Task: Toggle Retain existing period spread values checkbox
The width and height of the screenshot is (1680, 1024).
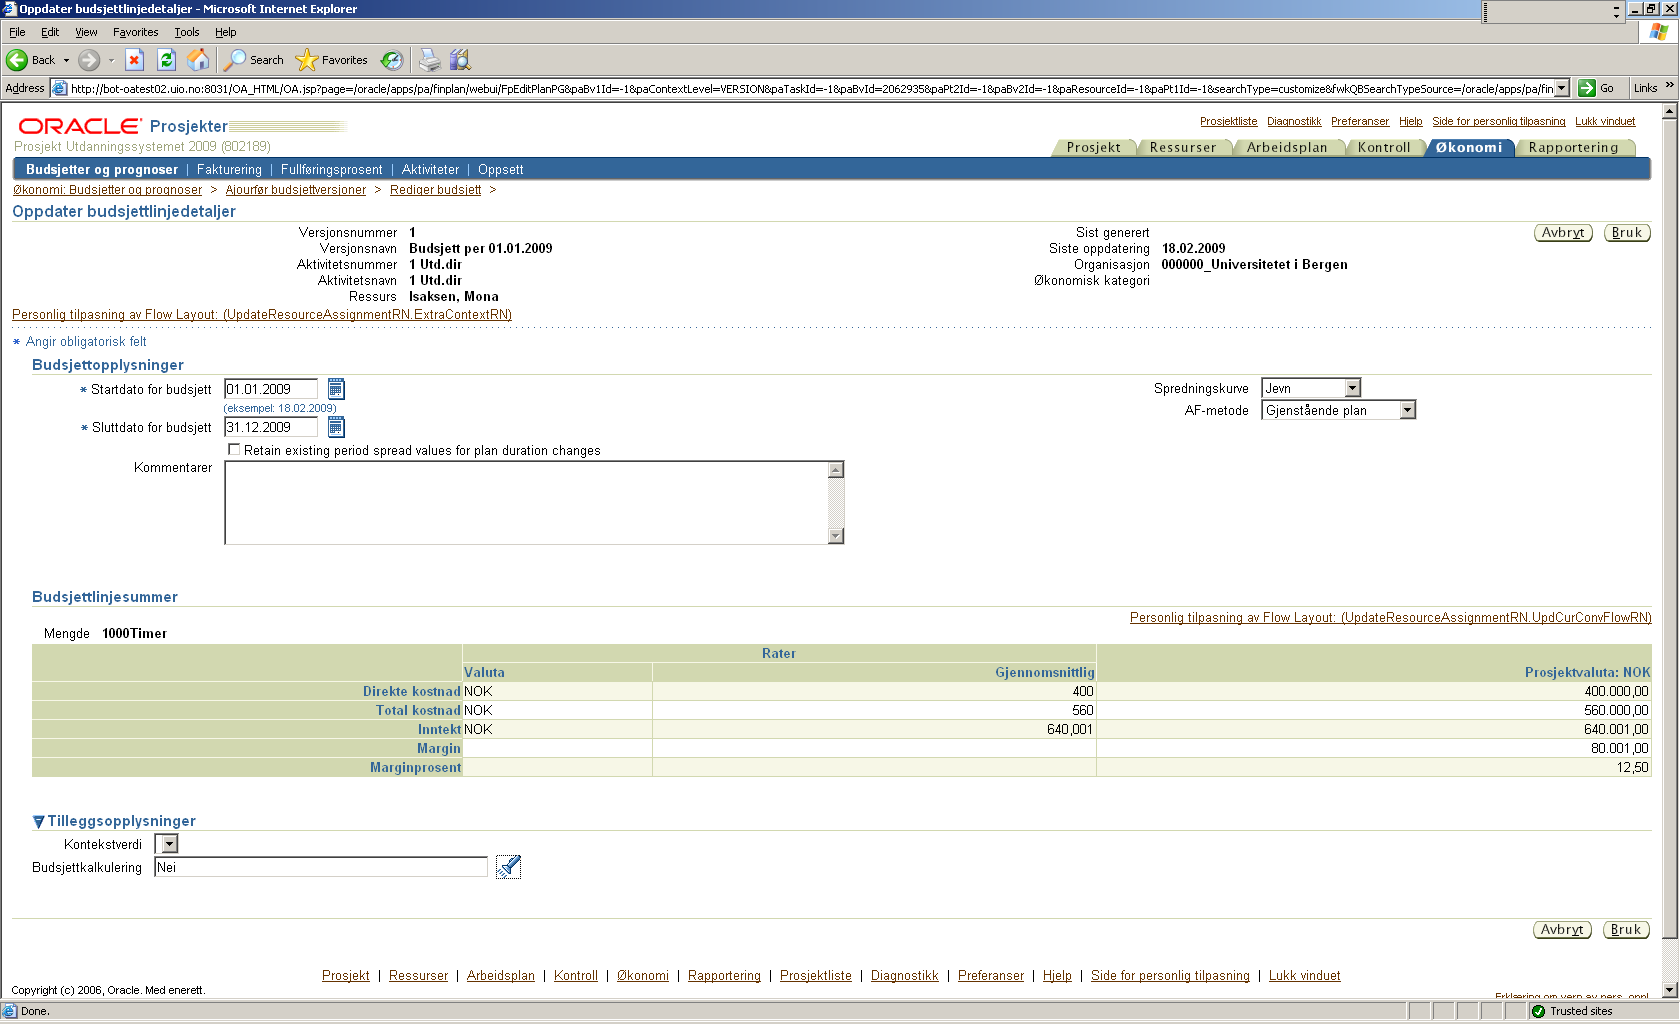Action: [234, 450]
